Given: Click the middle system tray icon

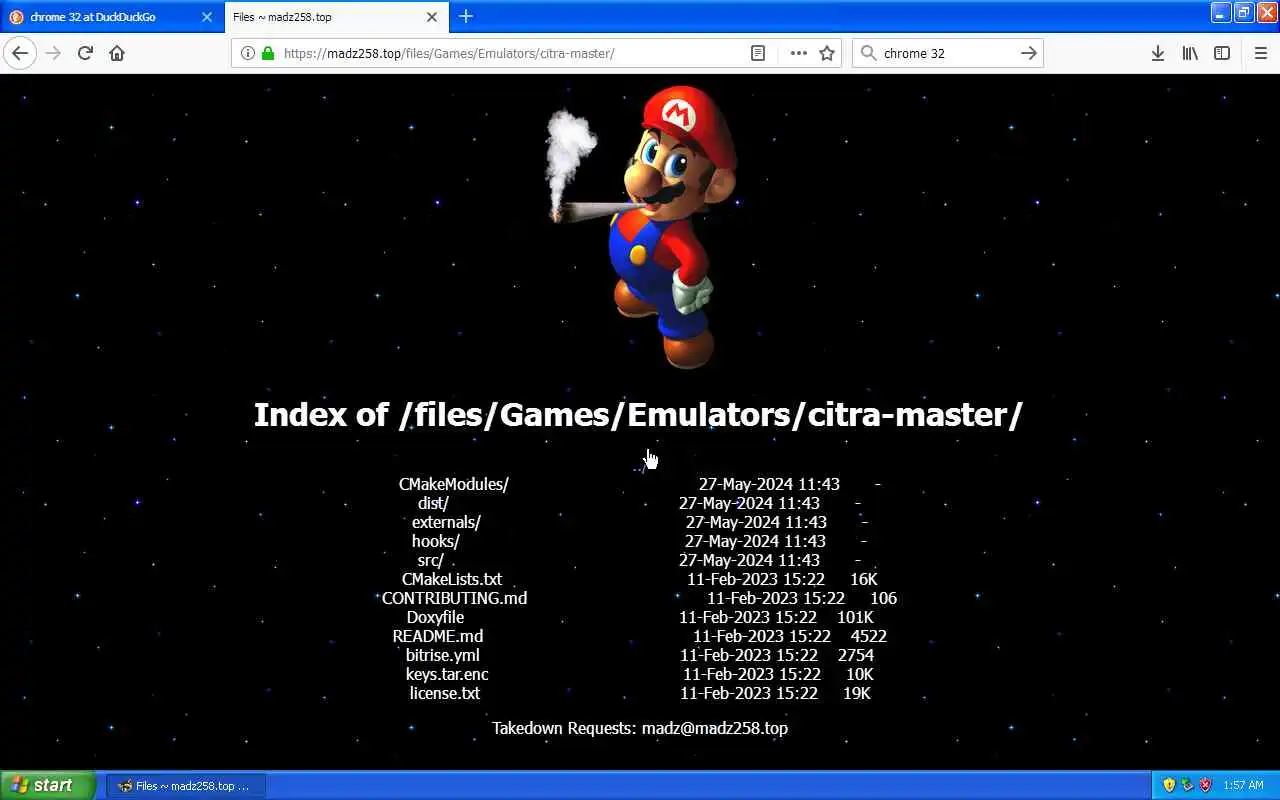Looking at the screenshot, I should 1187,786.
